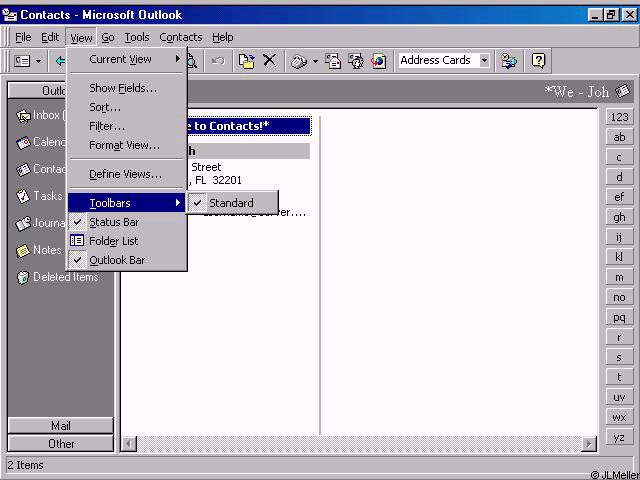Expand the Toolbars submenu
Image resolution: width=640 pixels, height=480 pixels.
127,203
